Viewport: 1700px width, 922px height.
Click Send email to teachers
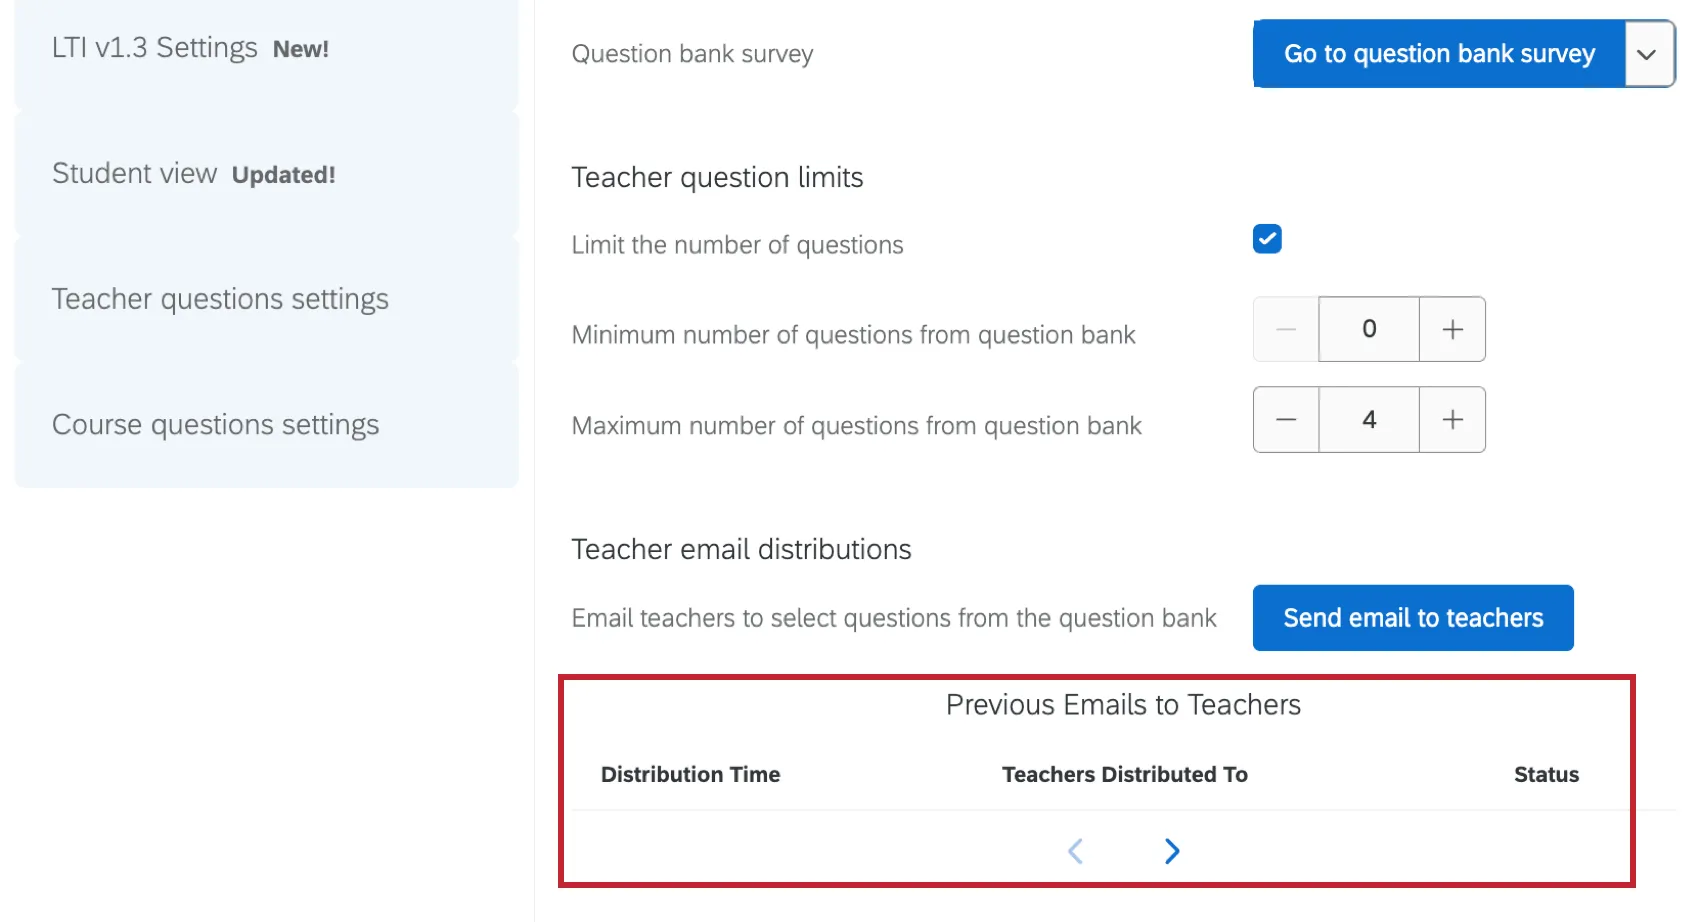point(1412,617)
